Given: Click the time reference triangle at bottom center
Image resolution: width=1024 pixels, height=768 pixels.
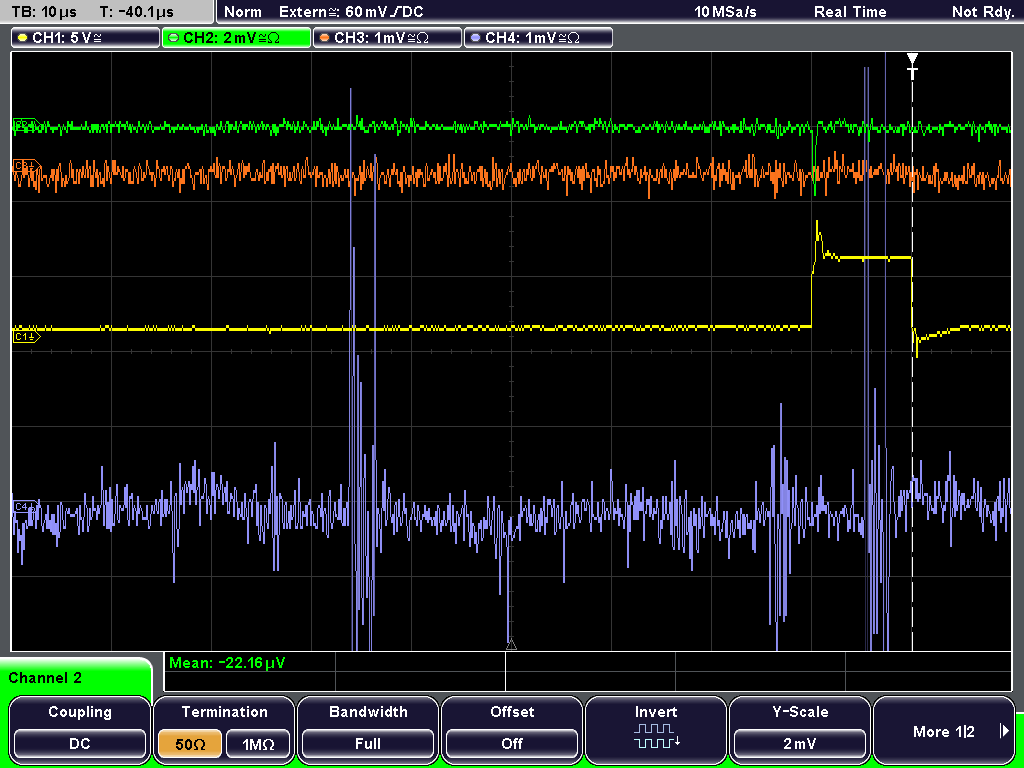Looking at the screenshot, I should coord(511,645).
